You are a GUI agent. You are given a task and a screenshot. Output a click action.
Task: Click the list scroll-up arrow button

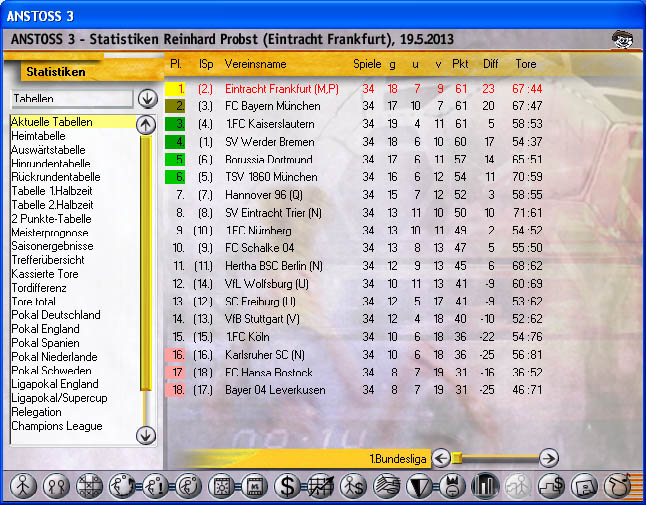[146, 125]
